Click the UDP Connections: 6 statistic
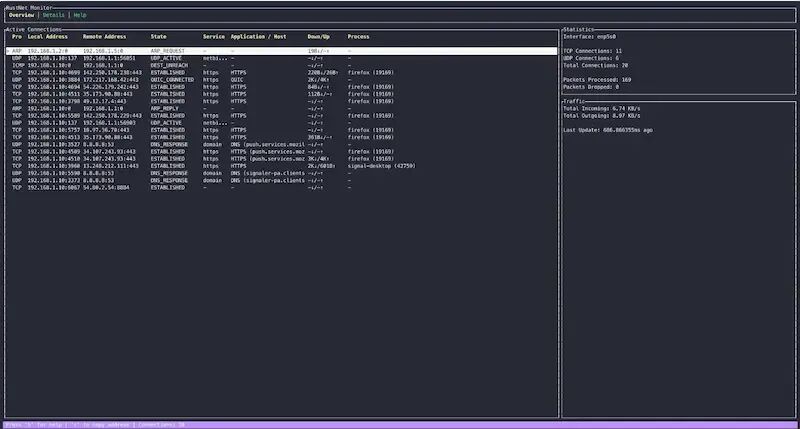The width and height of the screenshot is (800, 429). tap(591, 58)
